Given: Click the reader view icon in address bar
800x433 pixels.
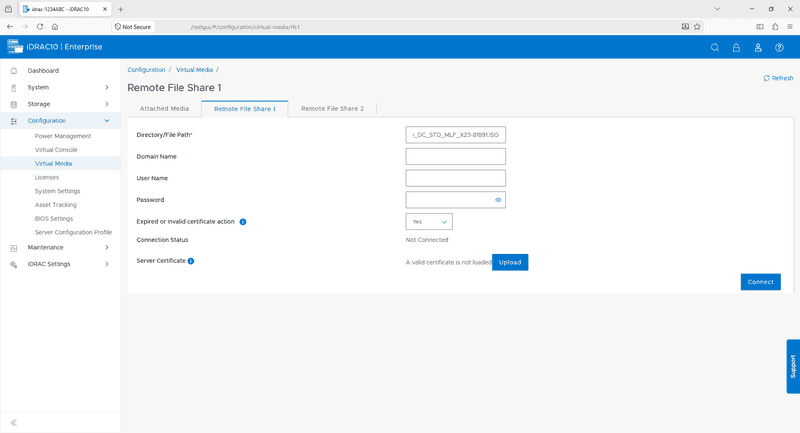Looking at the screenshot, I should pyautogui.click(x=685, y=27).
